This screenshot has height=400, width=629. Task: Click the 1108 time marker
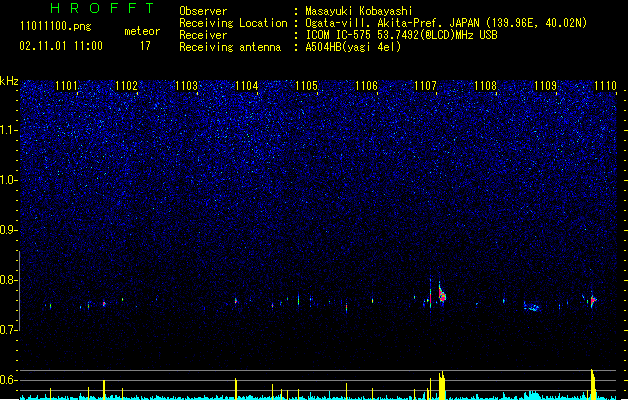pyautogui.click(x=485, y=86)
